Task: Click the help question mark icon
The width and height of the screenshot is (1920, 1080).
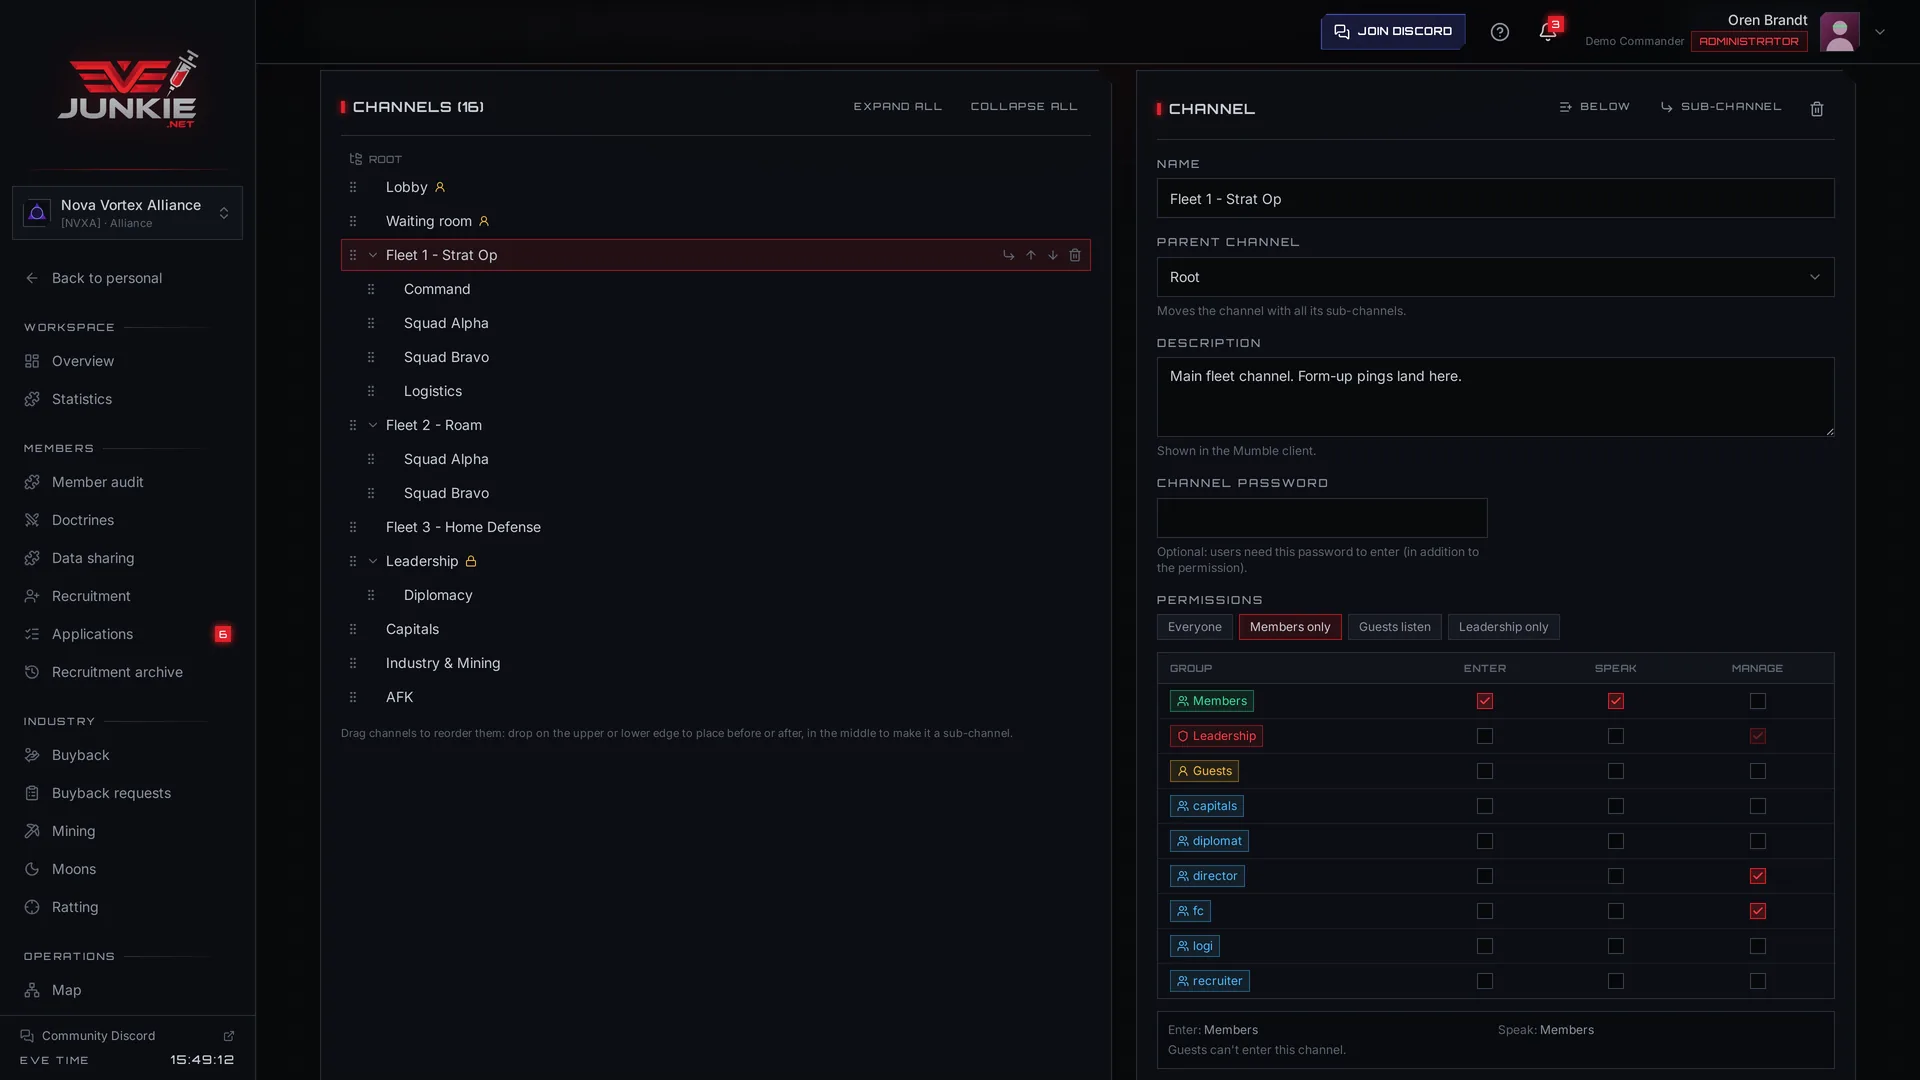Action: (1499, 32)
